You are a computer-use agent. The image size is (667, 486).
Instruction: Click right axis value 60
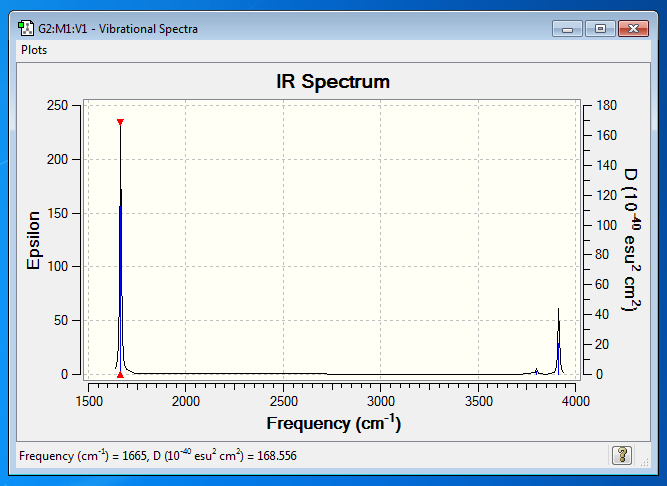(x=602, y=284)
